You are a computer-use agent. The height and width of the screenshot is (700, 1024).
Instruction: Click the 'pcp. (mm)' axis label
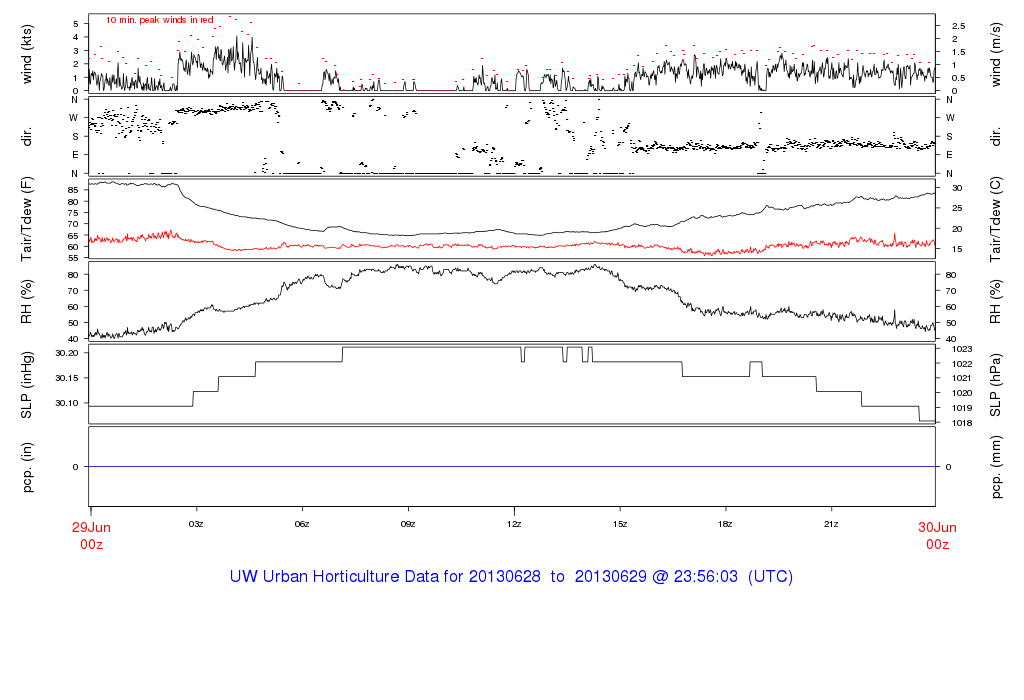coord(995,467)
